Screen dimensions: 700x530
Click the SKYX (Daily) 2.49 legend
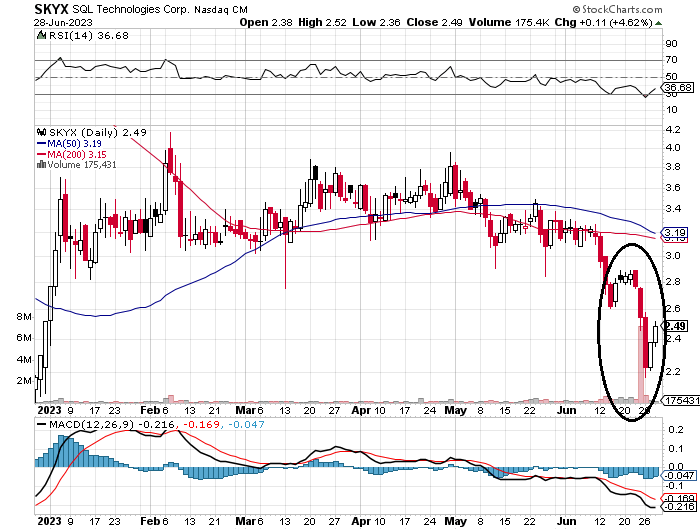pos(98,132)
